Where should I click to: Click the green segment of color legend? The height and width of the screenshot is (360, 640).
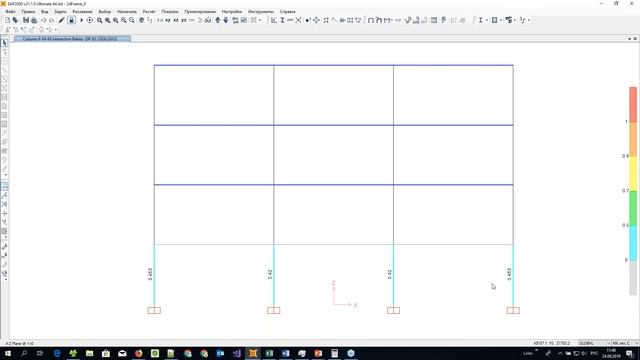[633, 209]
